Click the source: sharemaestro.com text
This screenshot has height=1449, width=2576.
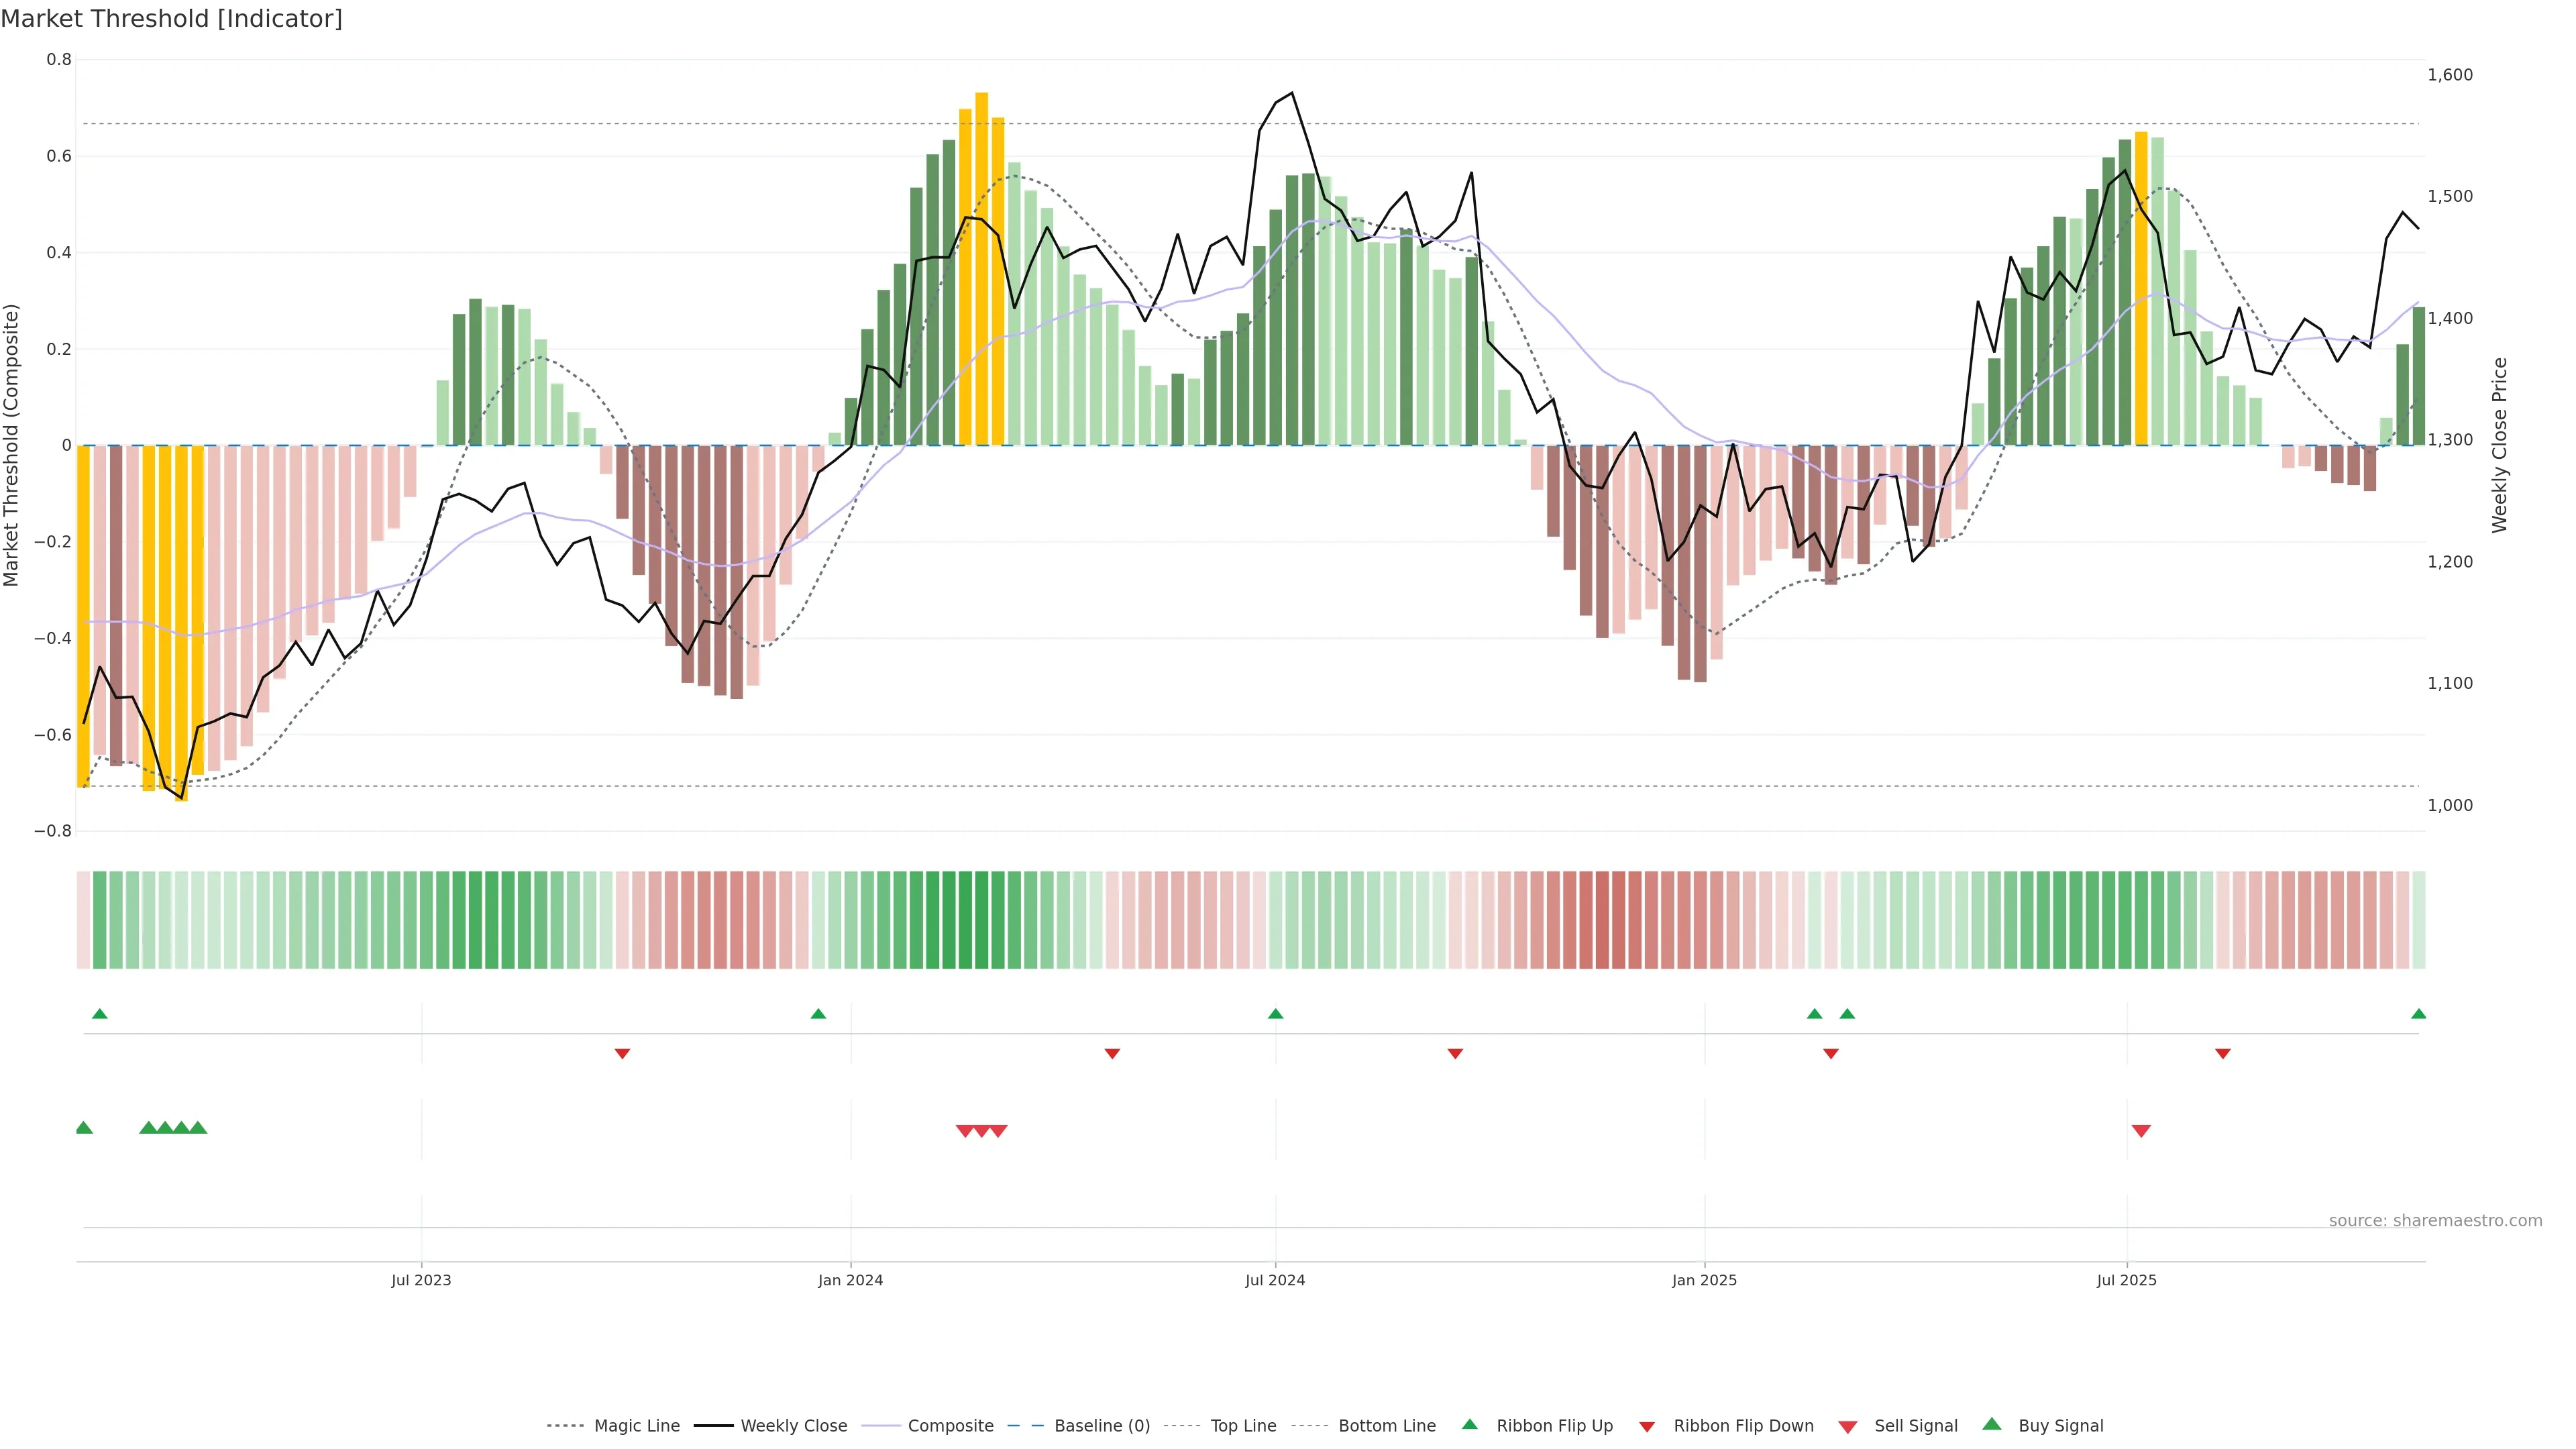[2435, 1220]
